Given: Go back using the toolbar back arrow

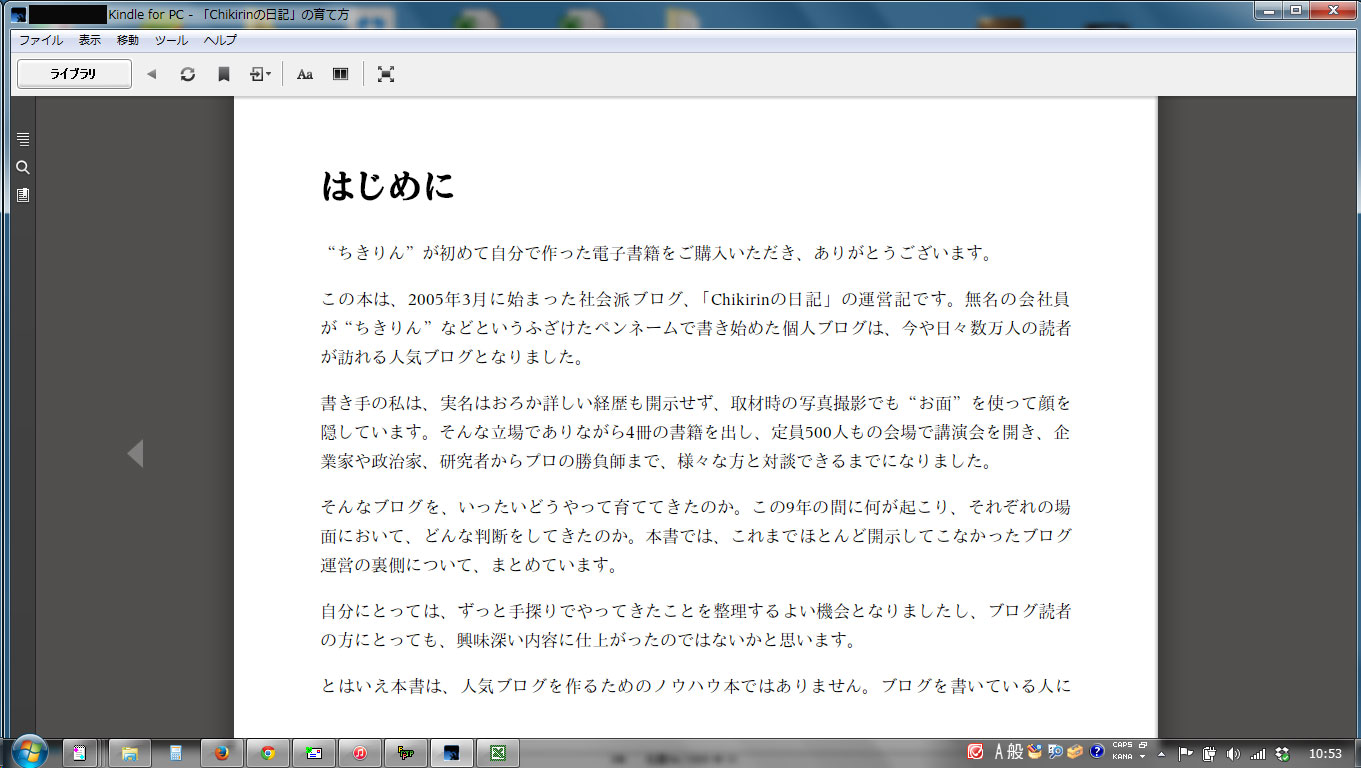Looking at the screenshot, I should pos(152,74).
